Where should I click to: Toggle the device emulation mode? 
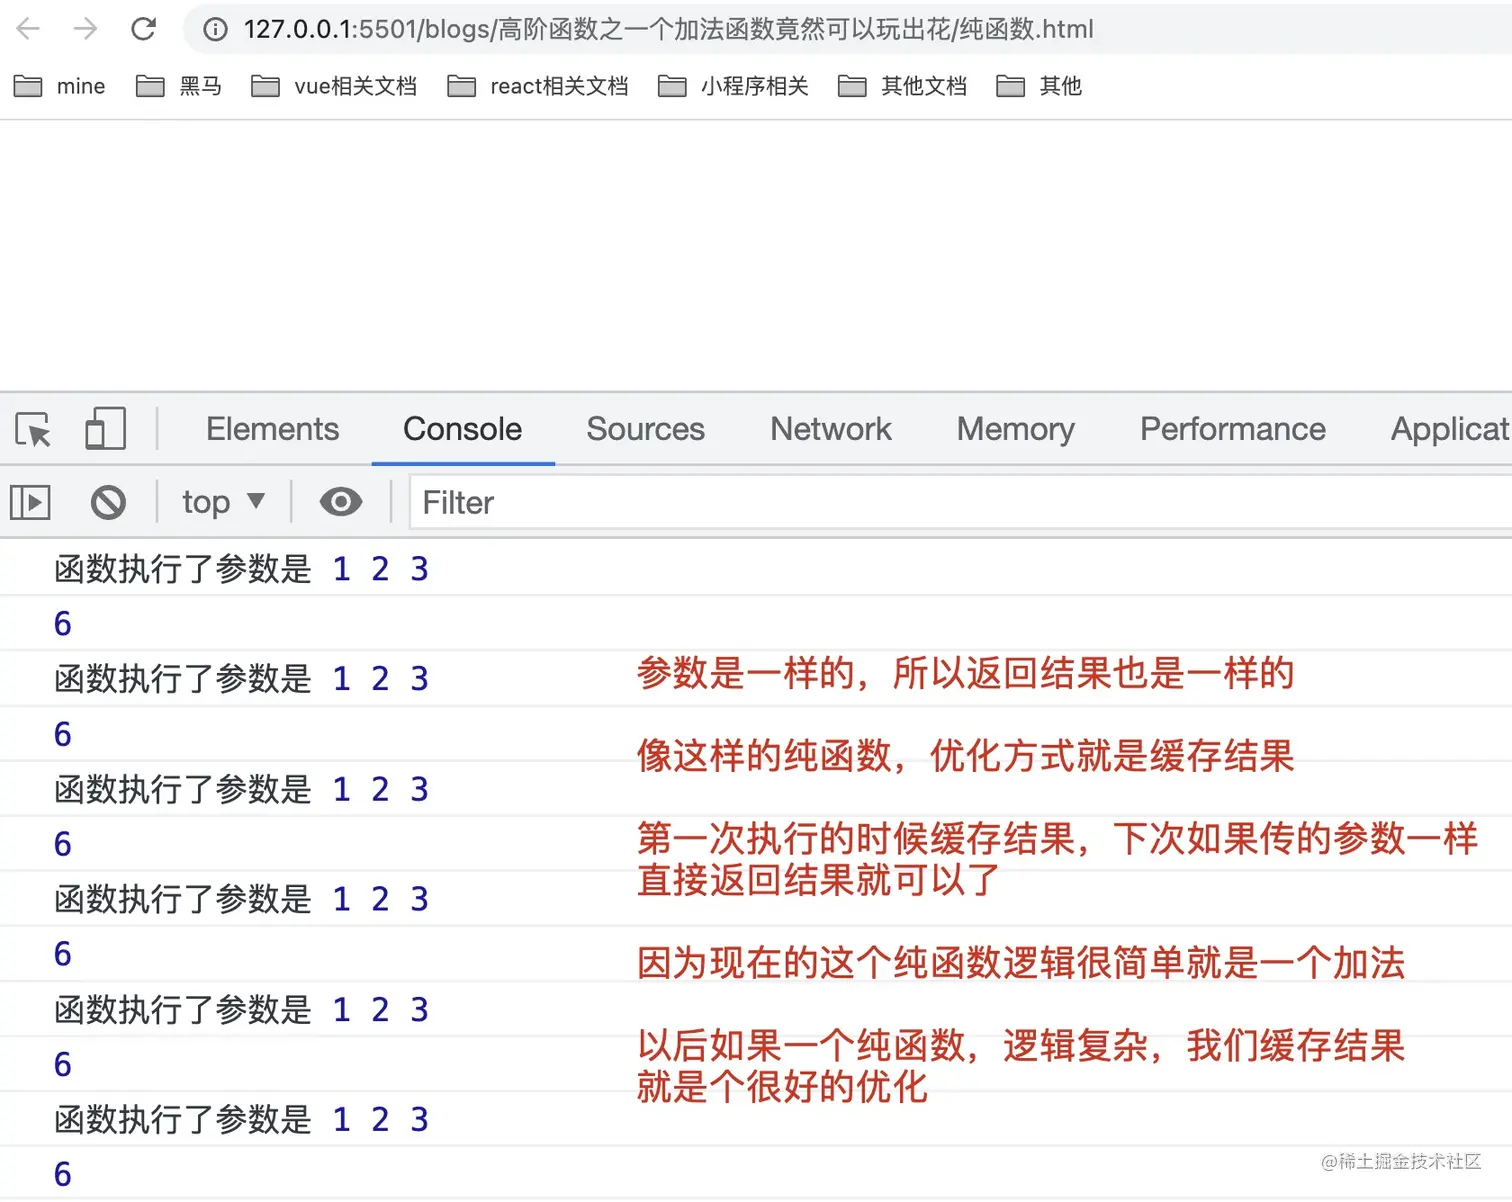(x=104, y=429)
